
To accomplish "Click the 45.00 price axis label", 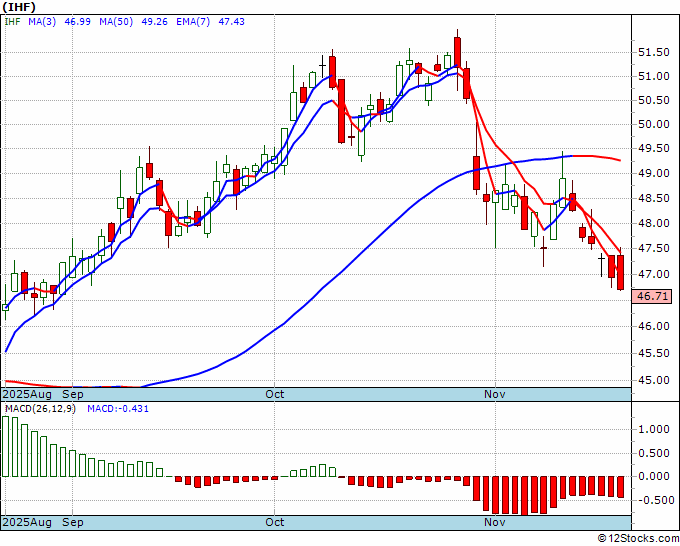I will point(652,380).
